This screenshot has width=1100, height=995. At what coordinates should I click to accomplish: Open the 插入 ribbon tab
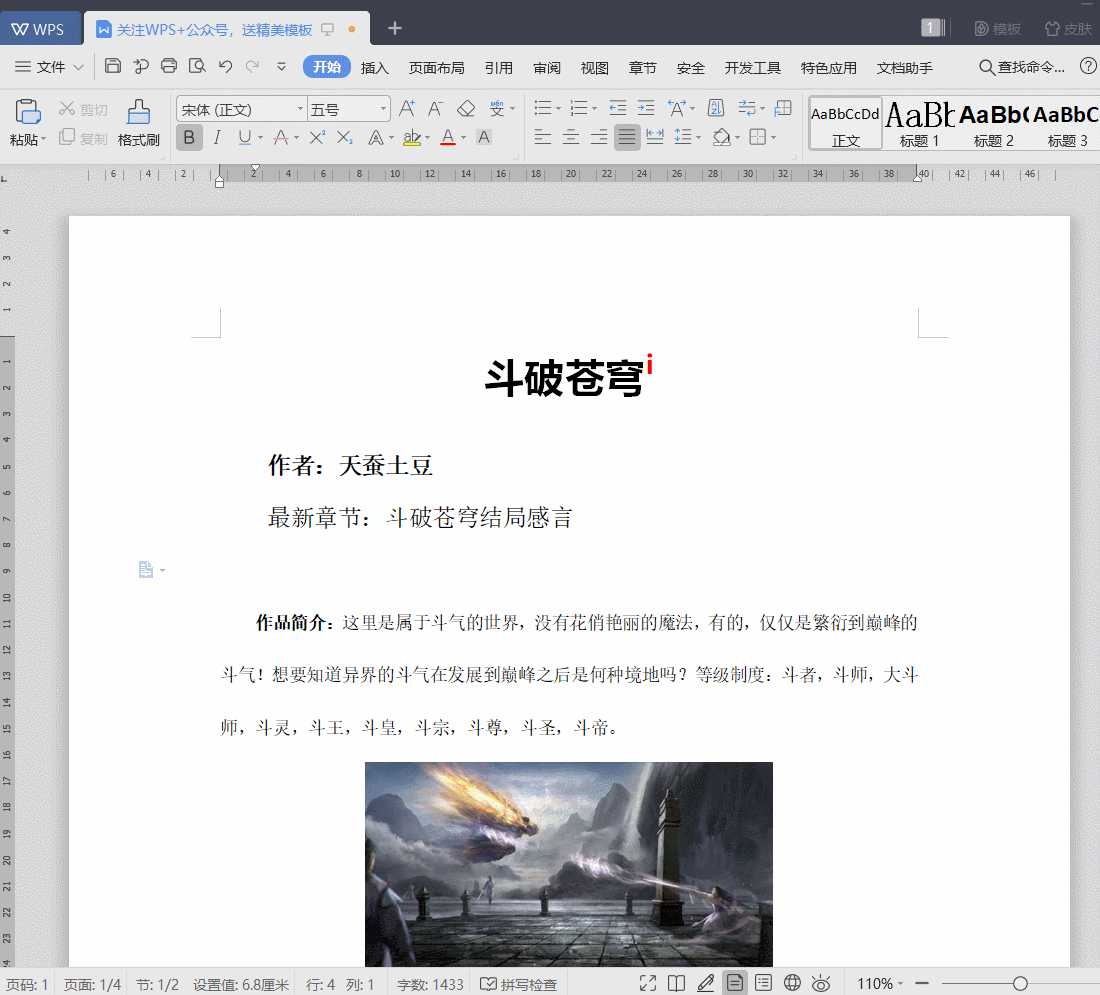375,67
